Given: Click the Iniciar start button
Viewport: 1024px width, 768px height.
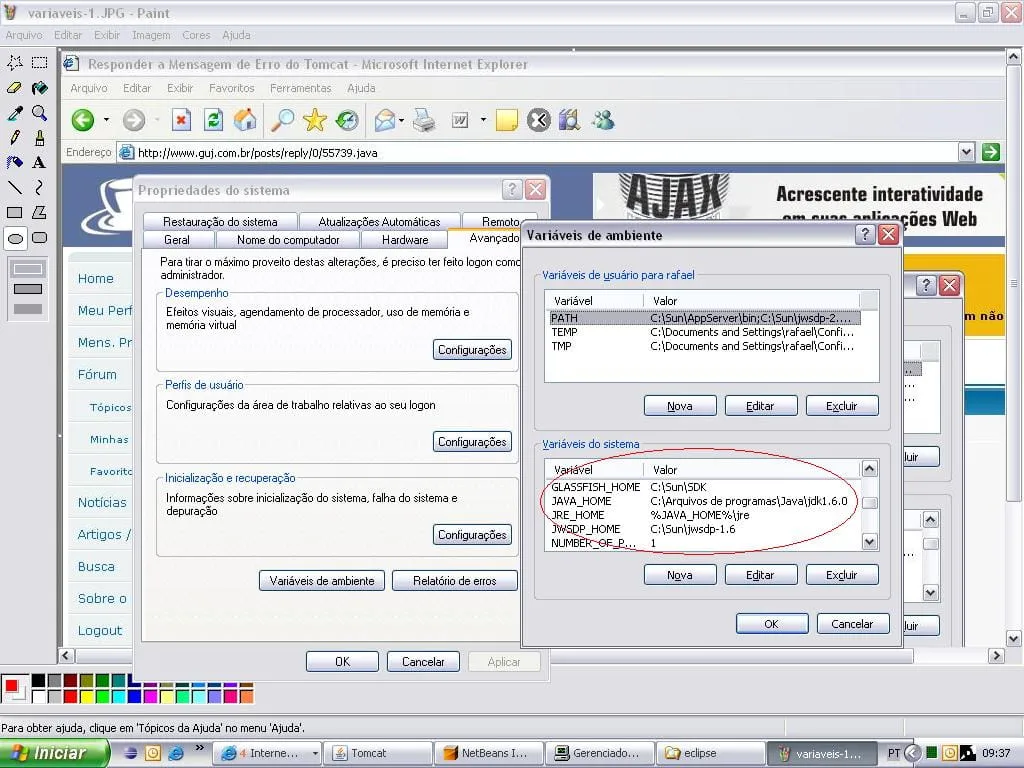Looking at the screenshot, I should point(55,753).
